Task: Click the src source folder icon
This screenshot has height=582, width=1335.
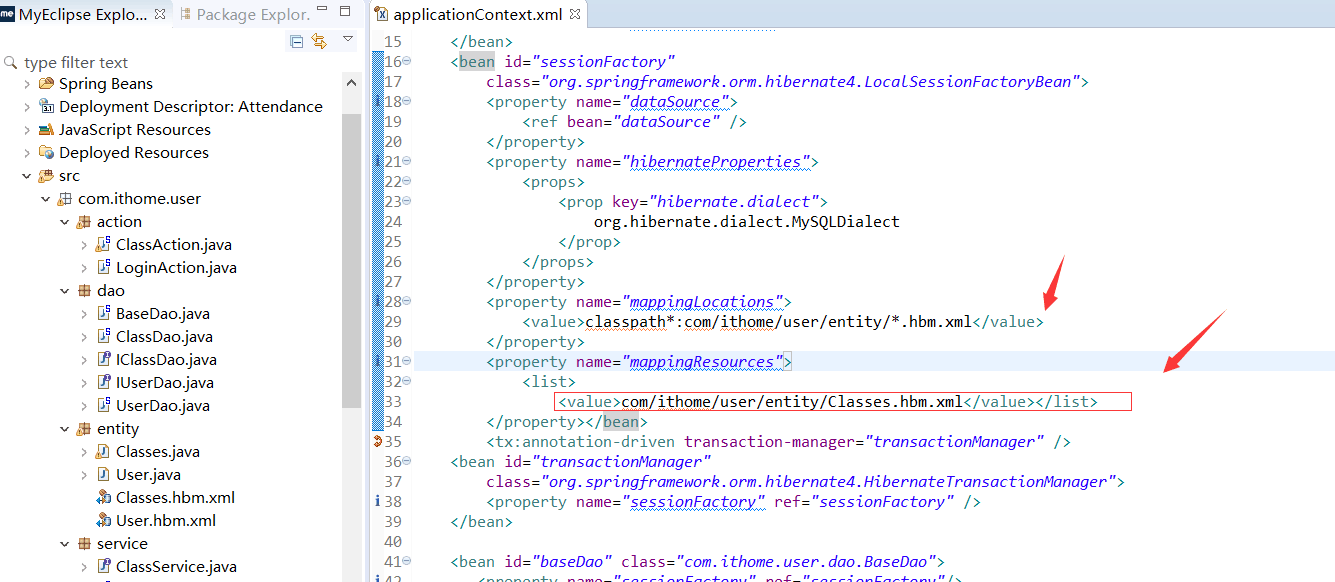Action: [x=45, y=176]
